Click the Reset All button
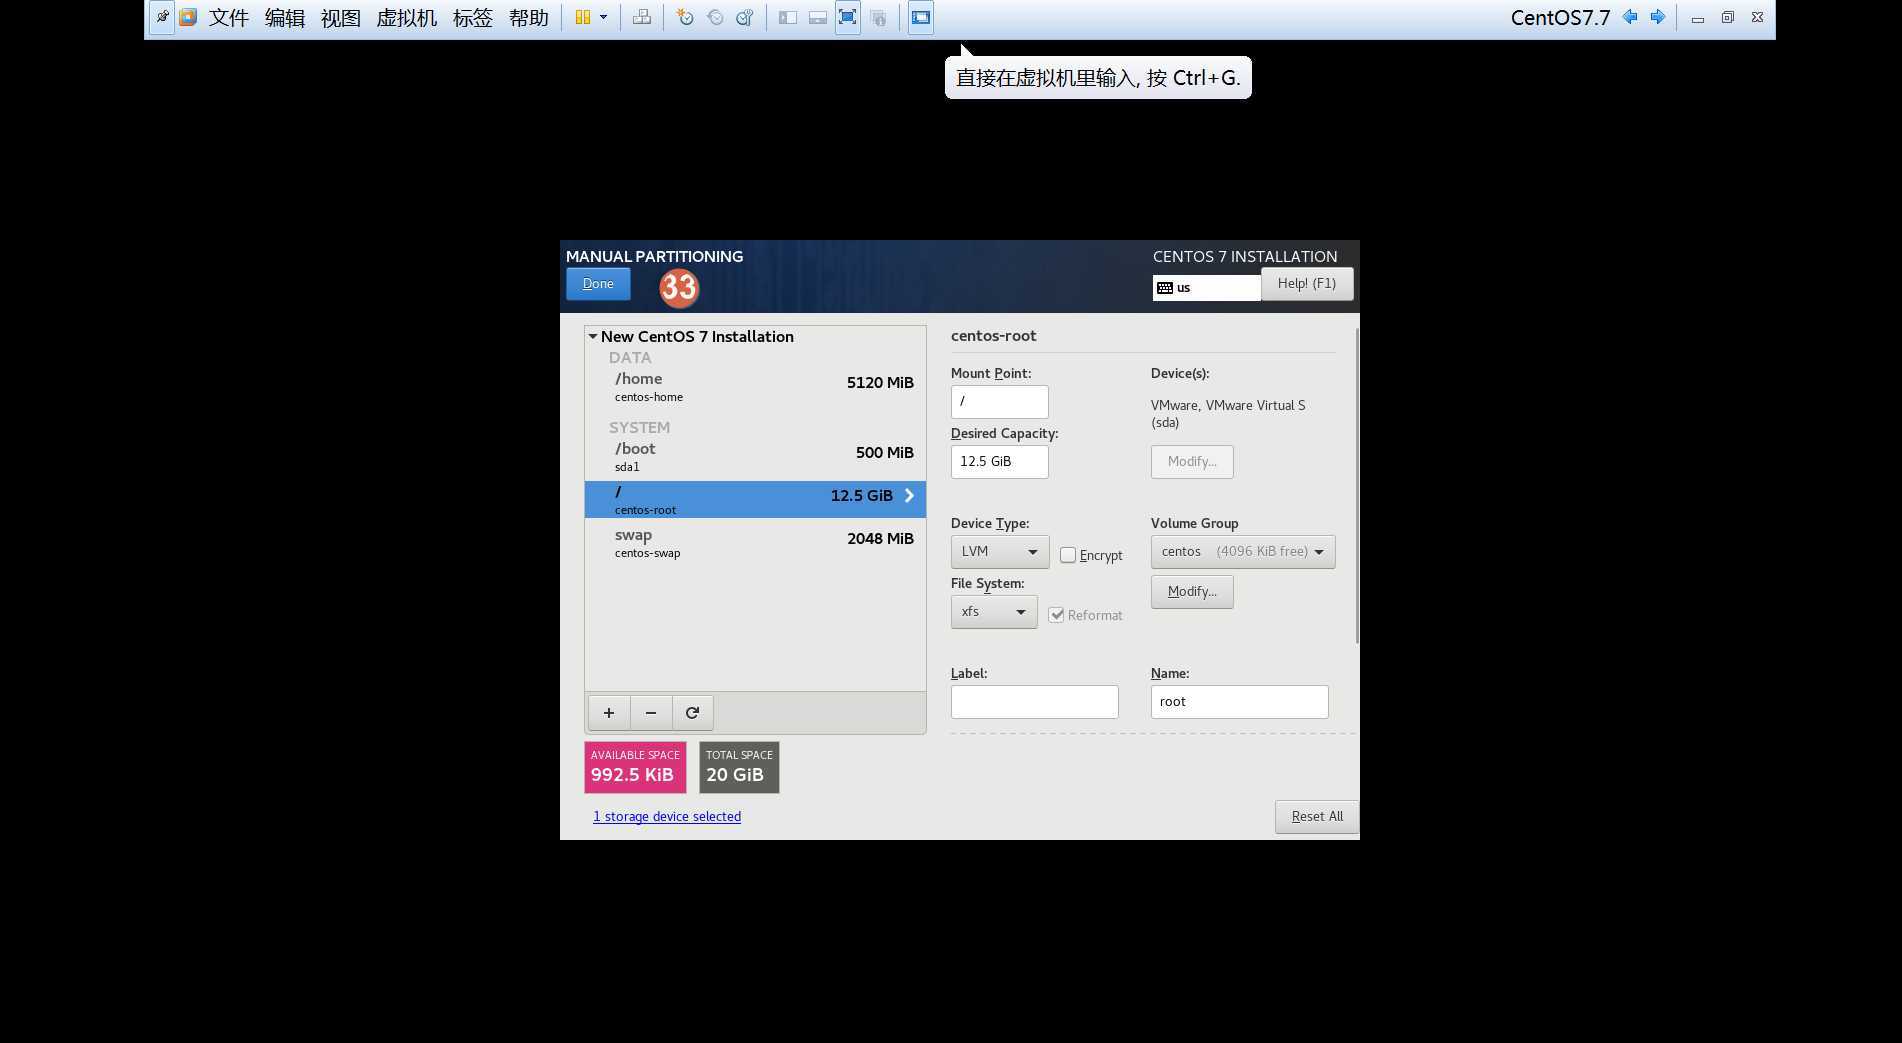The height and width of the screenshot is (1043, 1902). [x=1317, y=817]
